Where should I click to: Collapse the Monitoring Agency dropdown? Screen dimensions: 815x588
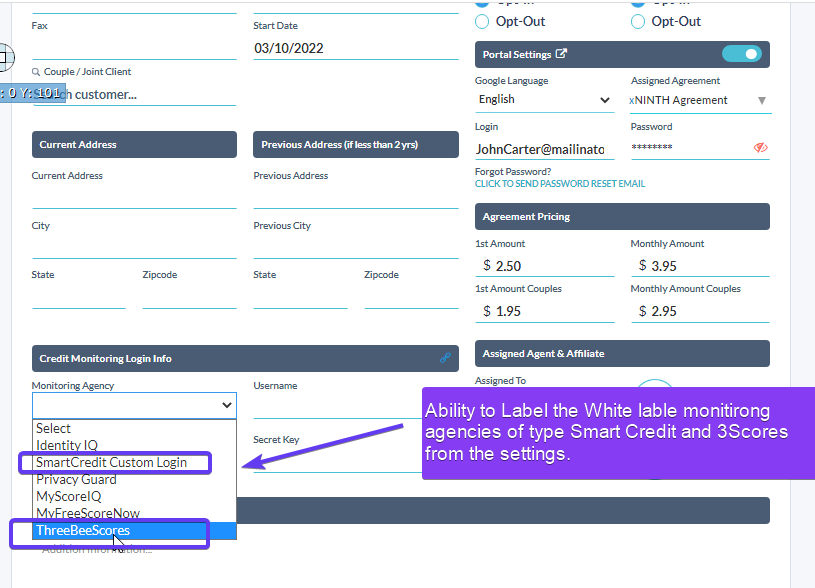point(134,405)
